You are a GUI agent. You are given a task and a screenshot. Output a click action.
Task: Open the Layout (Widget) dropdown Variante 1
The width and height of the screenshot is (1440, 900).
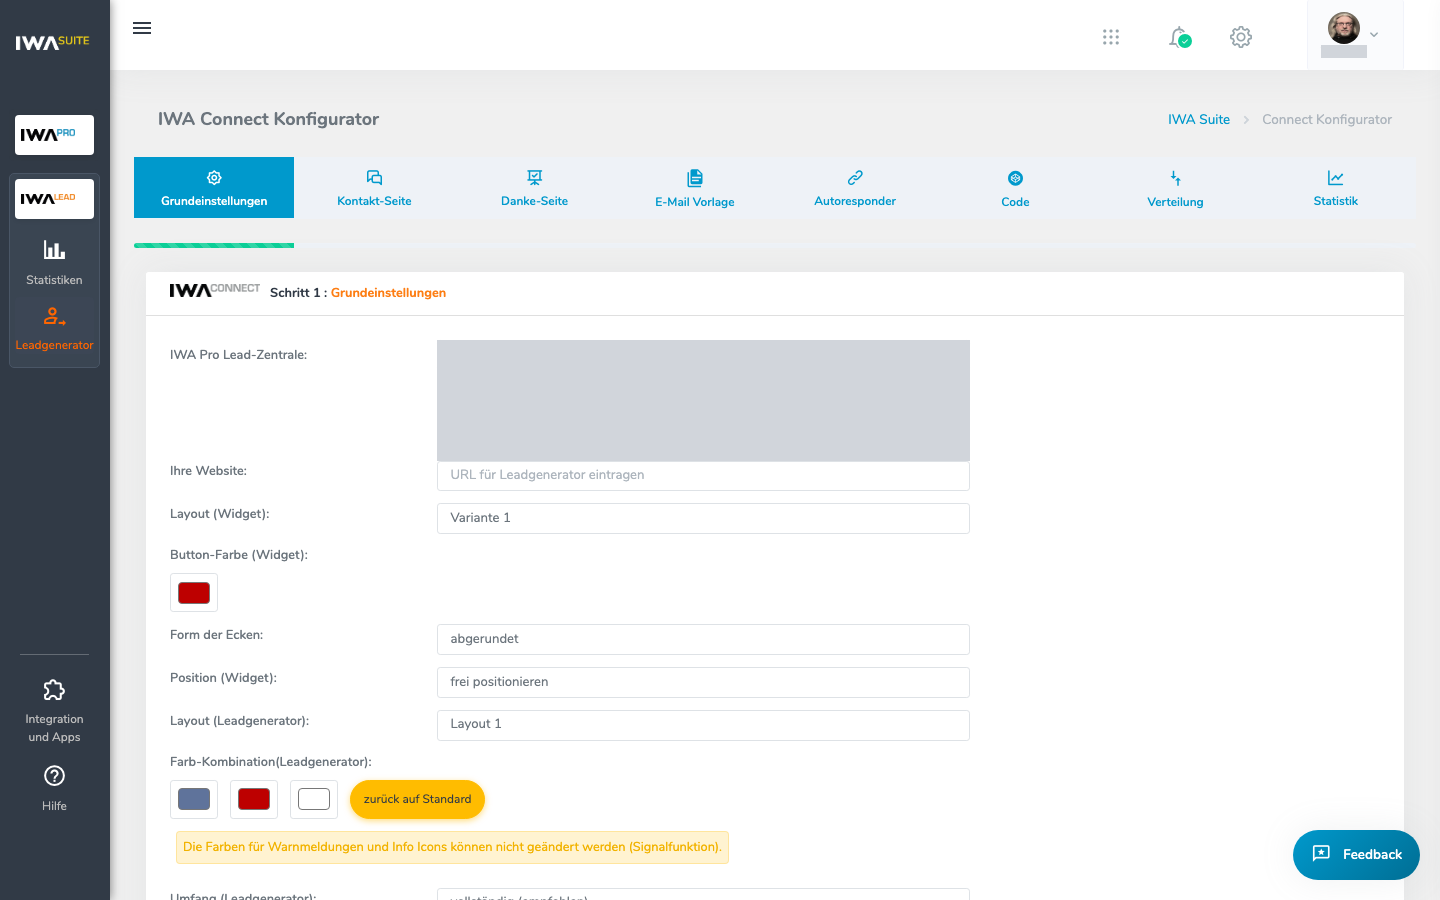(x=703, y=518)
